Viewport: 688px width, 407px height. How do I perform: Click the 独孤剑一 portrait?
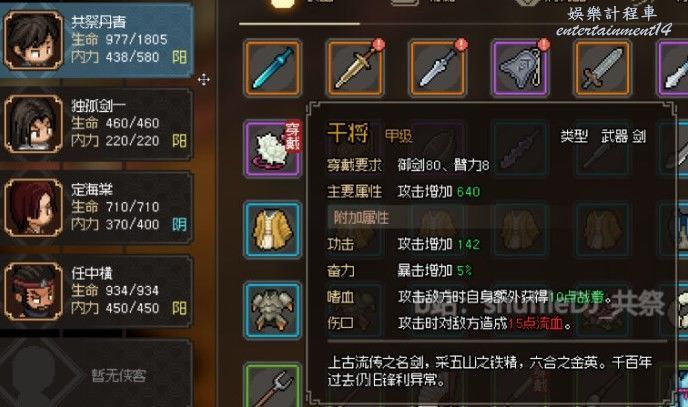[x=33, y=124]
